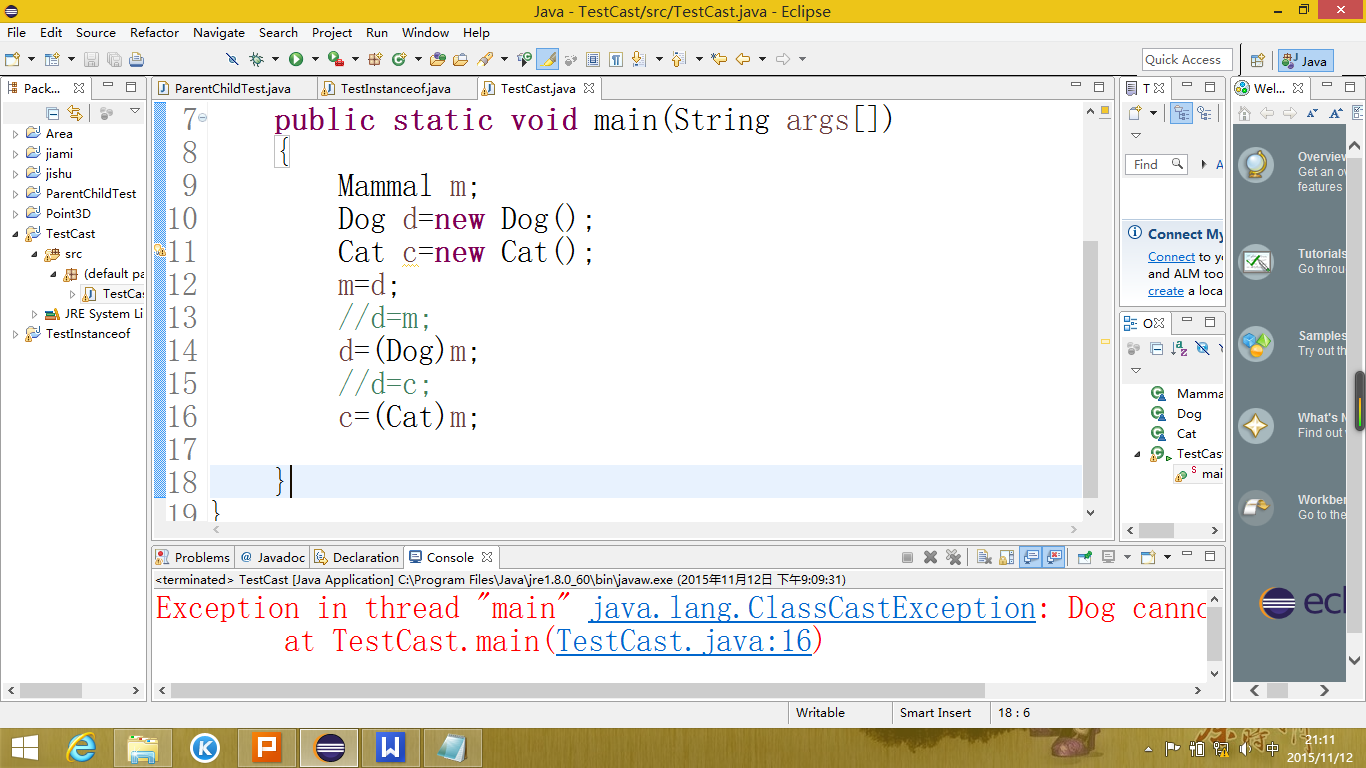Screen dimensions: 1366x768
Task: Expand JRE System Library node
Action: [34, 313]
